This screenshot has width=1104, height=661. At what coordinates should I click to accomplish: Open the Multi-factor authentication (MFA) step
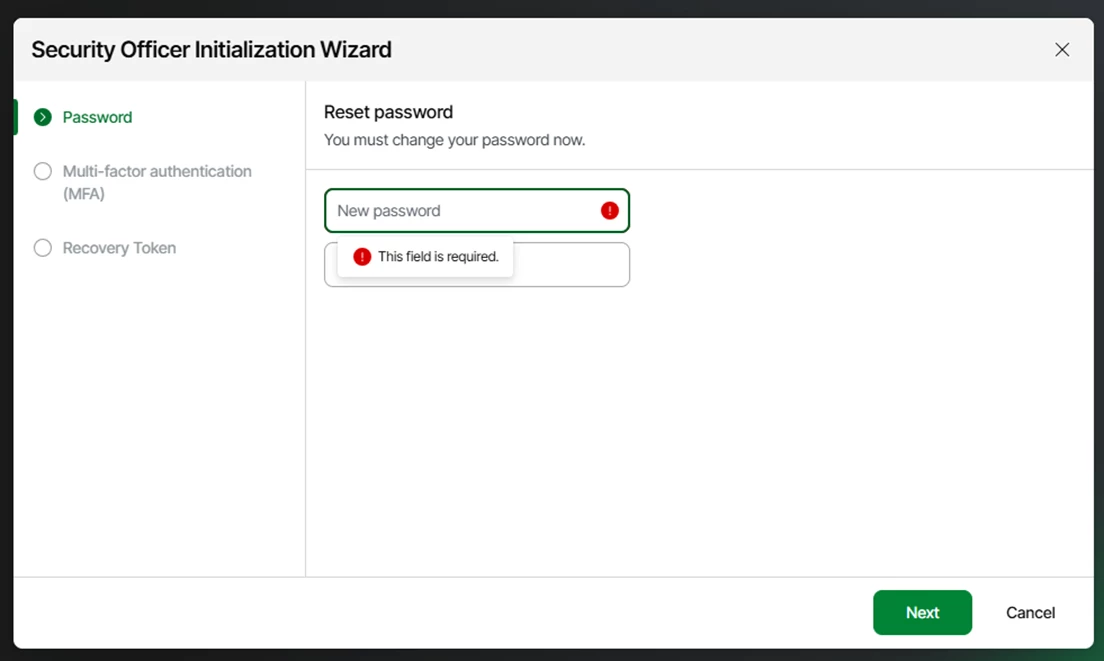pos(157,182)
